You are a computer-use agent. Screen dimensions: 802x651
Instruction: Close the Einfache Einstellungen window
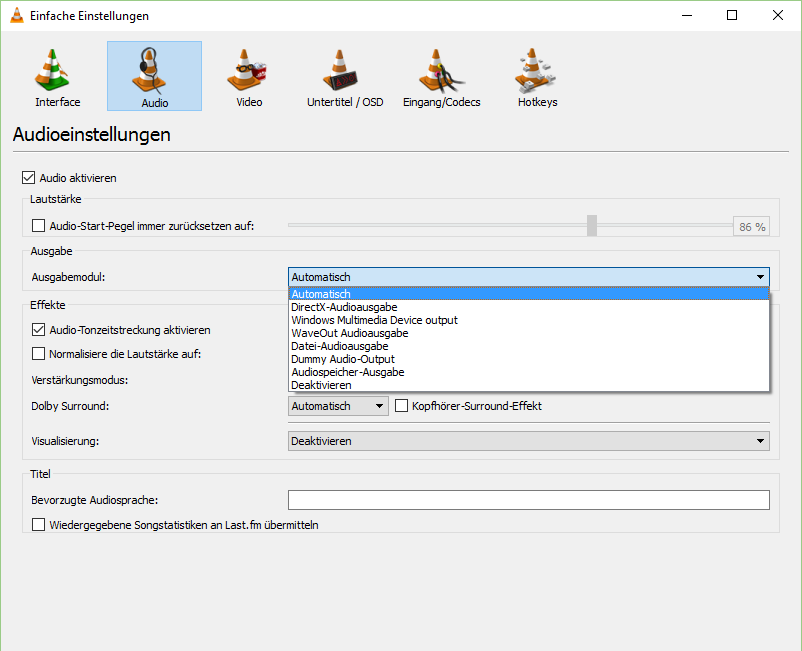click(777, 15)
